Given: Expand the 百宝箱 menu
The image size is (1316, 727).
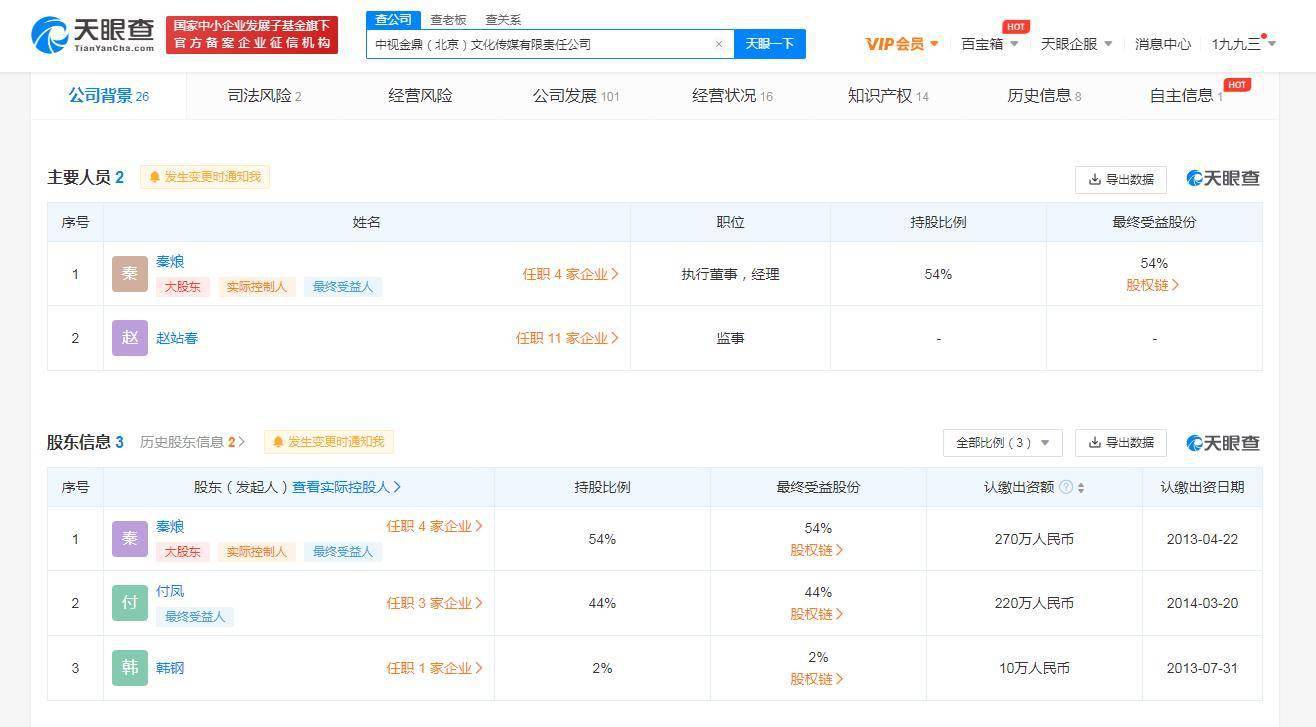Looking at the screenshot, I should click(x=989, y=44).
